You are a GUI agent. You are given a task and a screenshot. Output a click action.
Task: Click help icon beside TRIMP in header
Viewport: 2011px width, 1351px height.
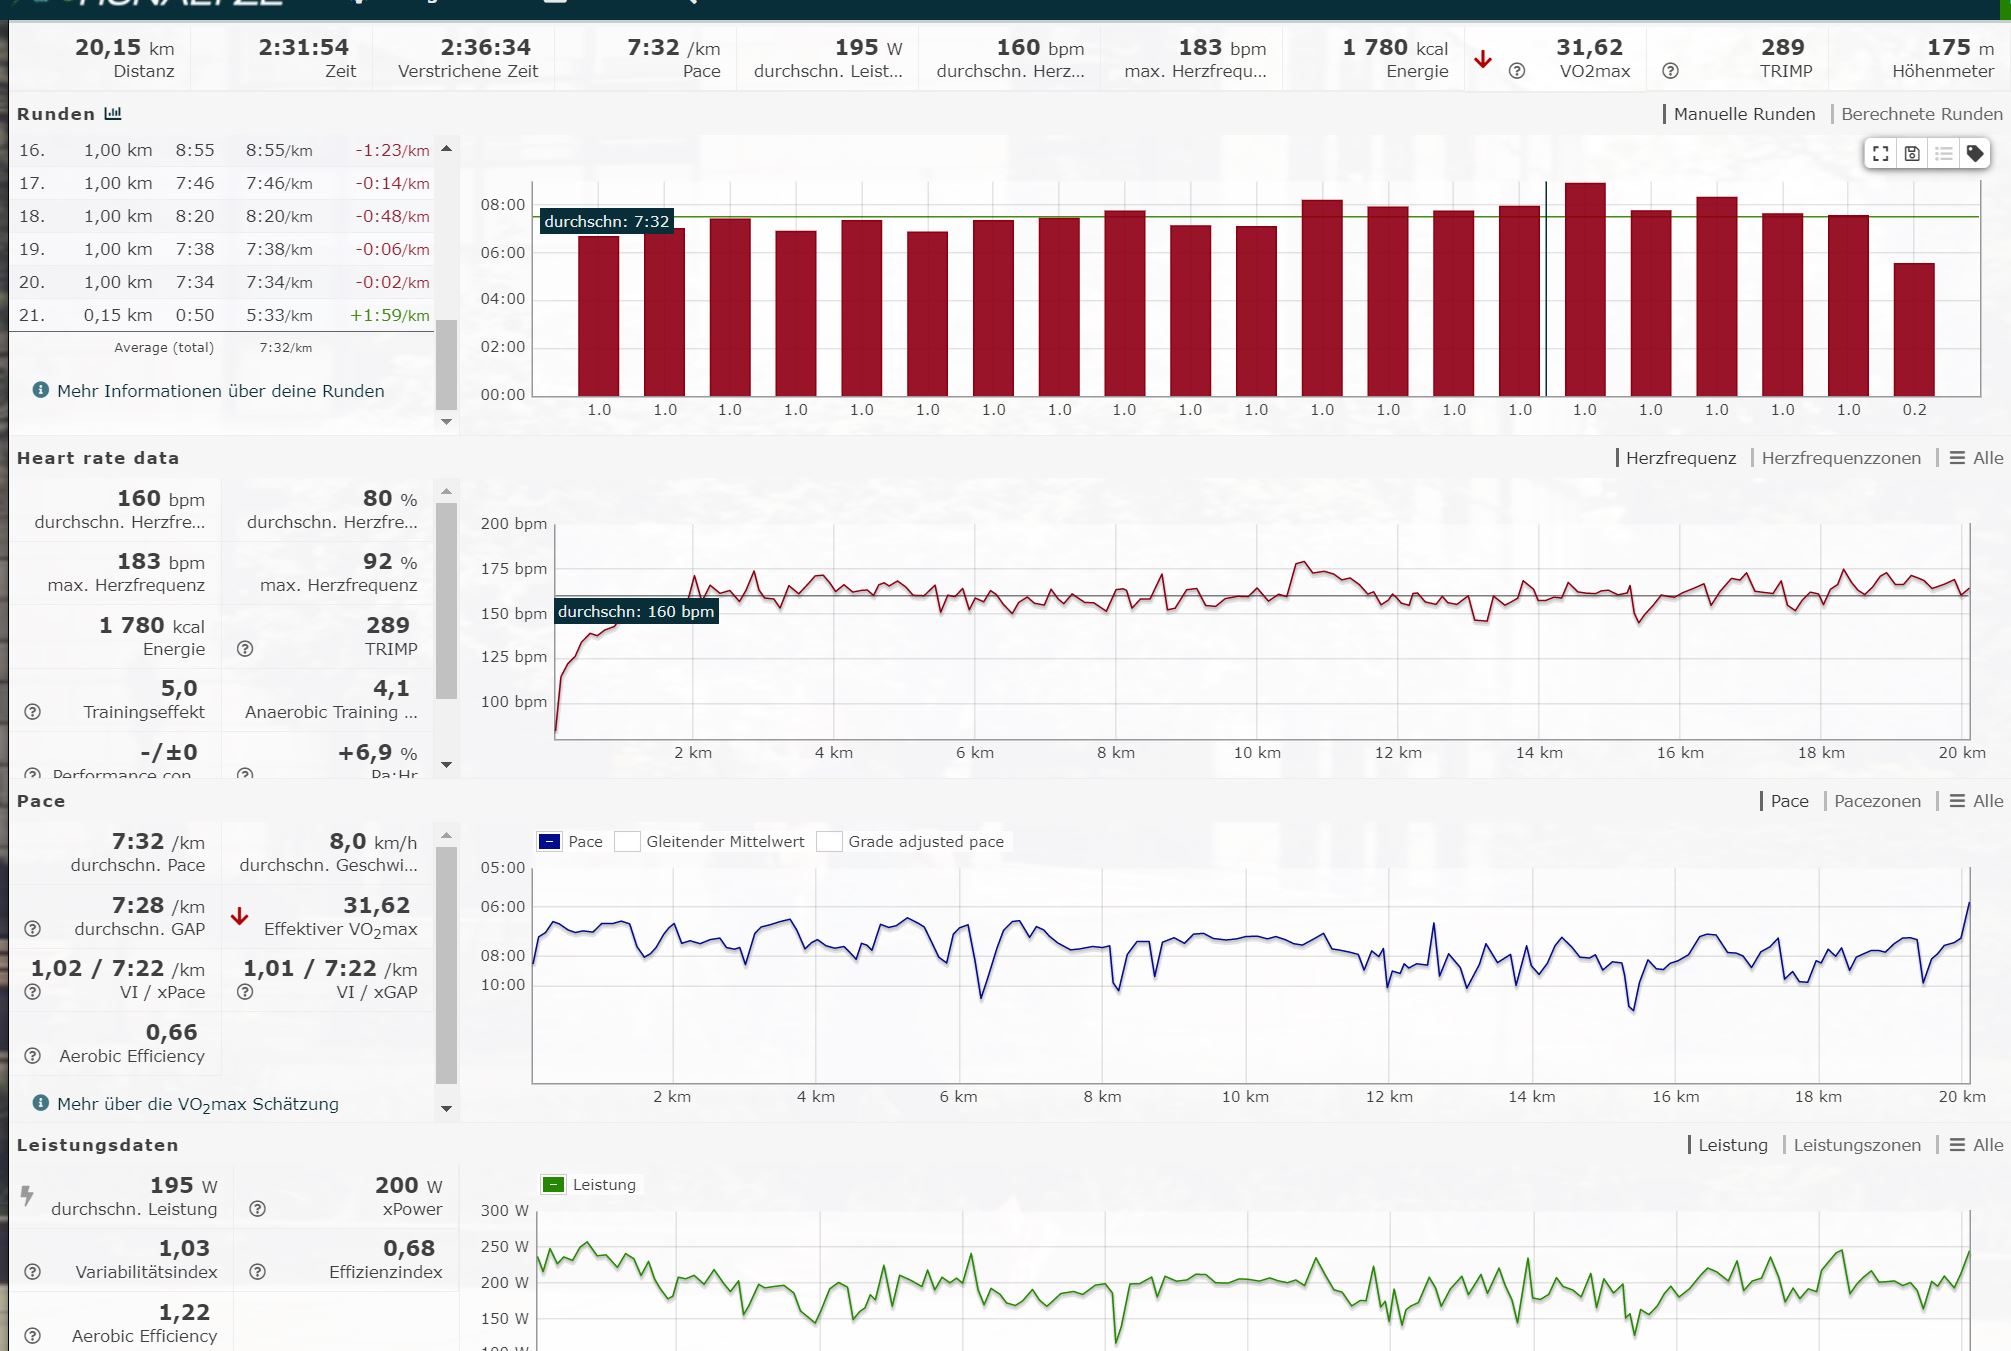(1670, 71)
